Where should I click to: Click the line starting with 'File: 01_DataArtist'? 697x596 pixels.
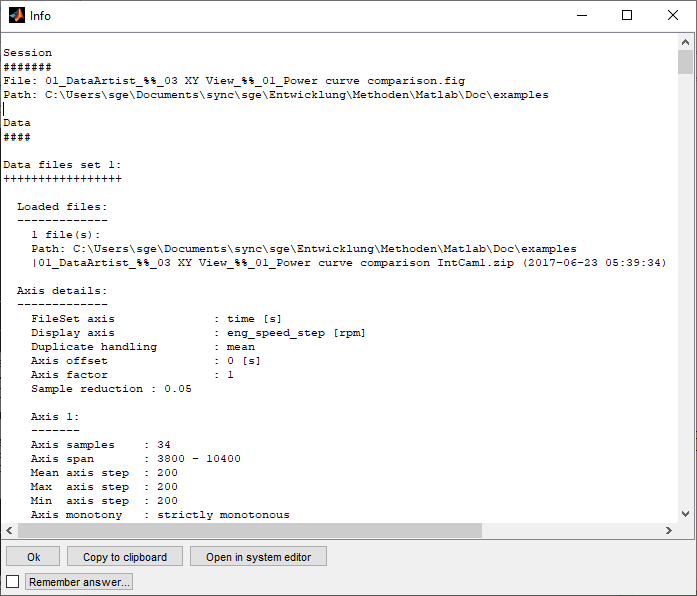tap(234, 81)
